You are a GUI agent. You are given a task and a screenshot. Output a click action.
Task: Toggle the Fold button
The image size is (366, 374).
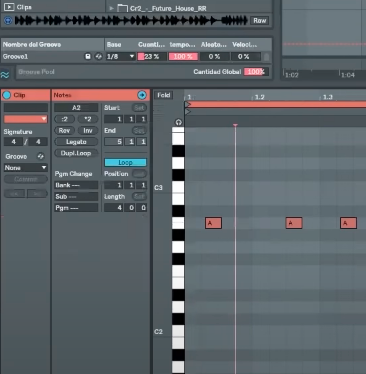tap(164, 95)
